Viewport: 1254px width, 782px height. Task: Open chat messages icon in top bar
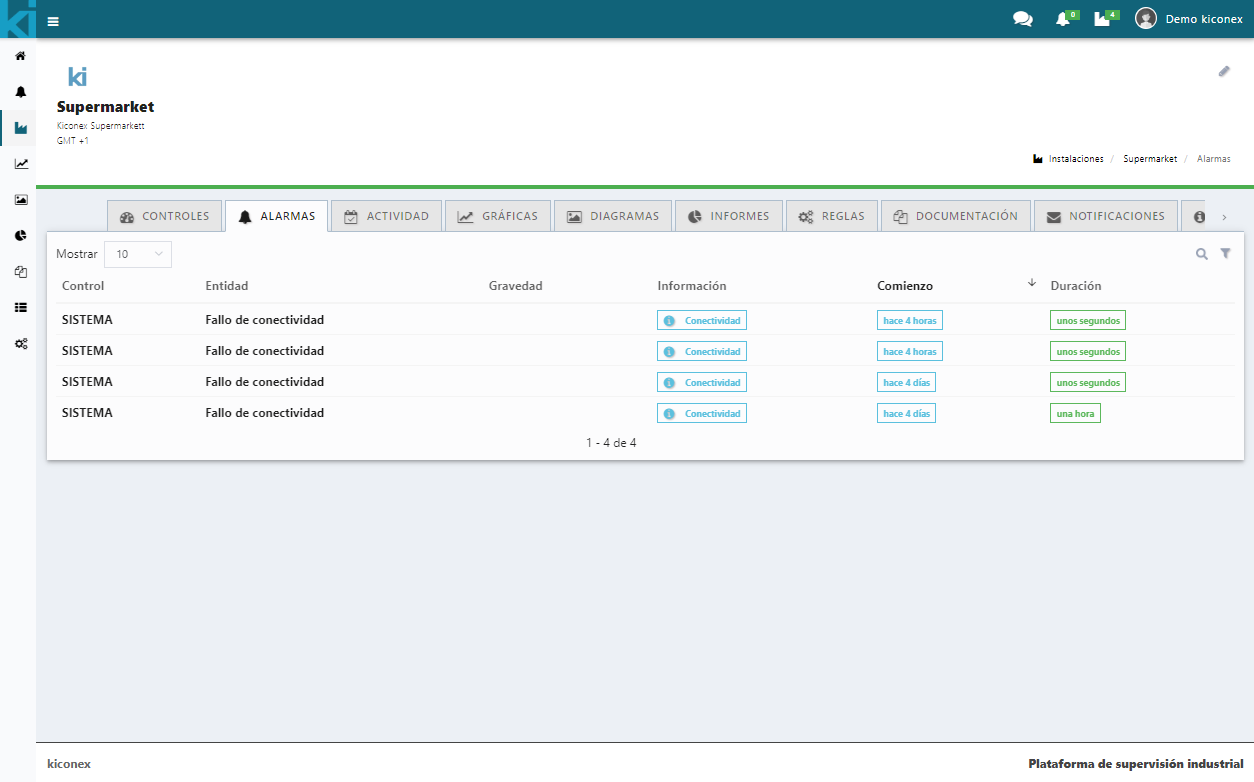1022,19
